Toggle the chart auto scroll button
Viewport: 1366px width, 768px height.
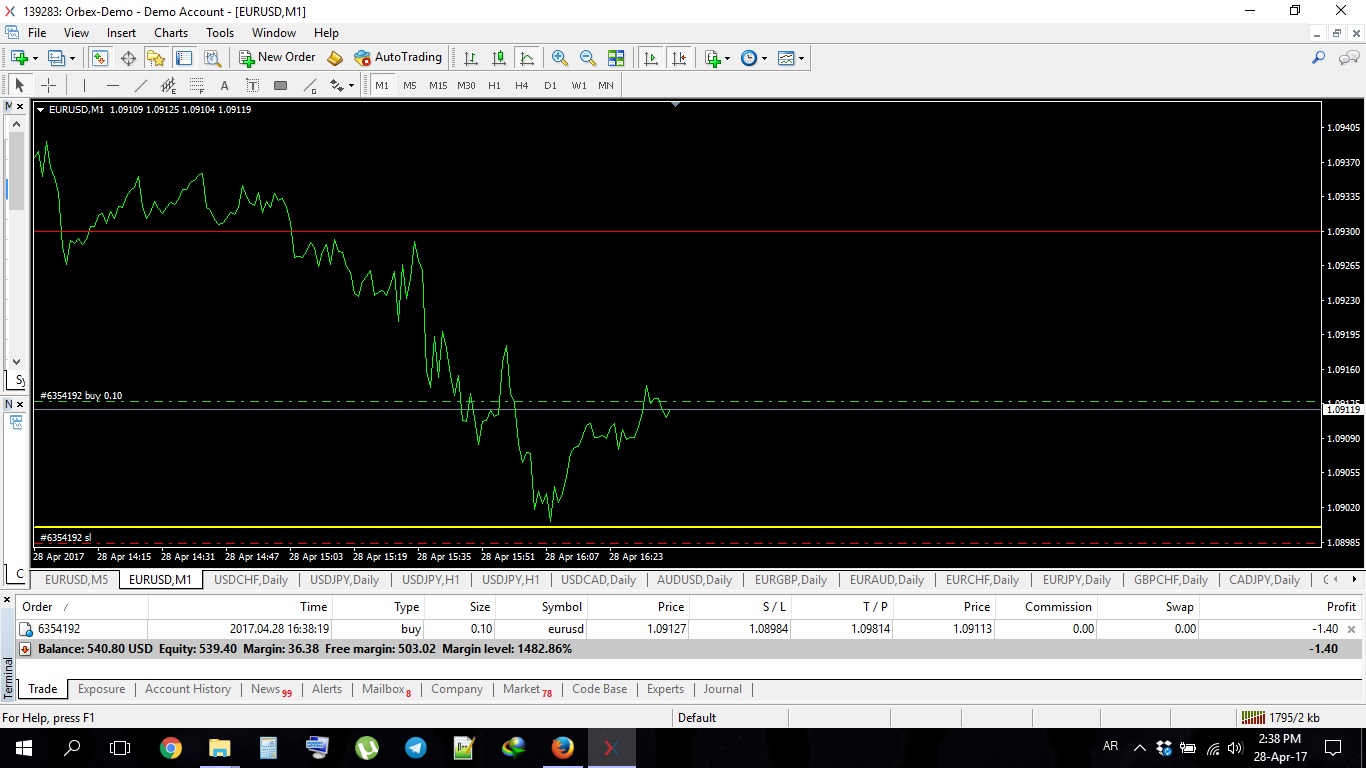click(x=651, y=58)
